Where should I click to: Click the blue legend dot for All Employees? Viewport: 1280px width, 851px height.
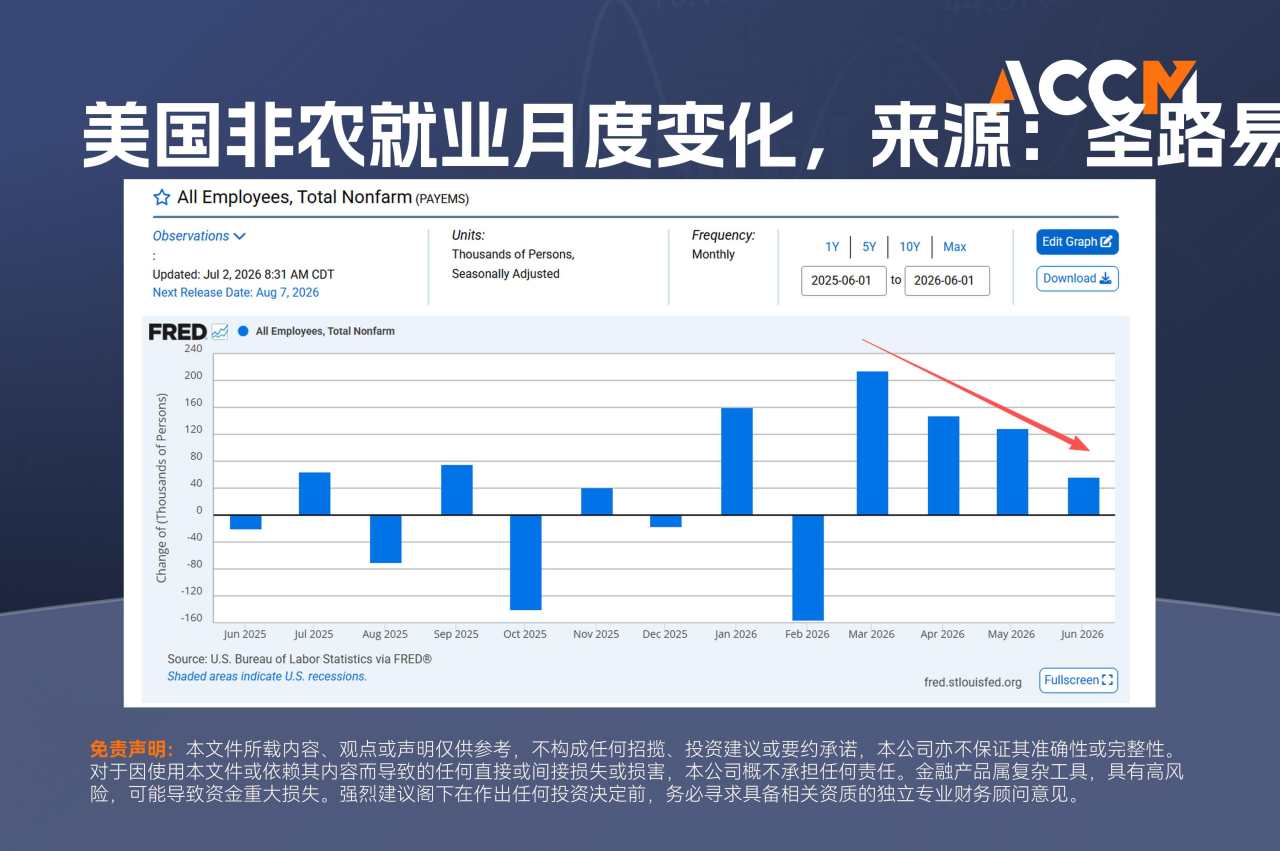pos(243,331)
